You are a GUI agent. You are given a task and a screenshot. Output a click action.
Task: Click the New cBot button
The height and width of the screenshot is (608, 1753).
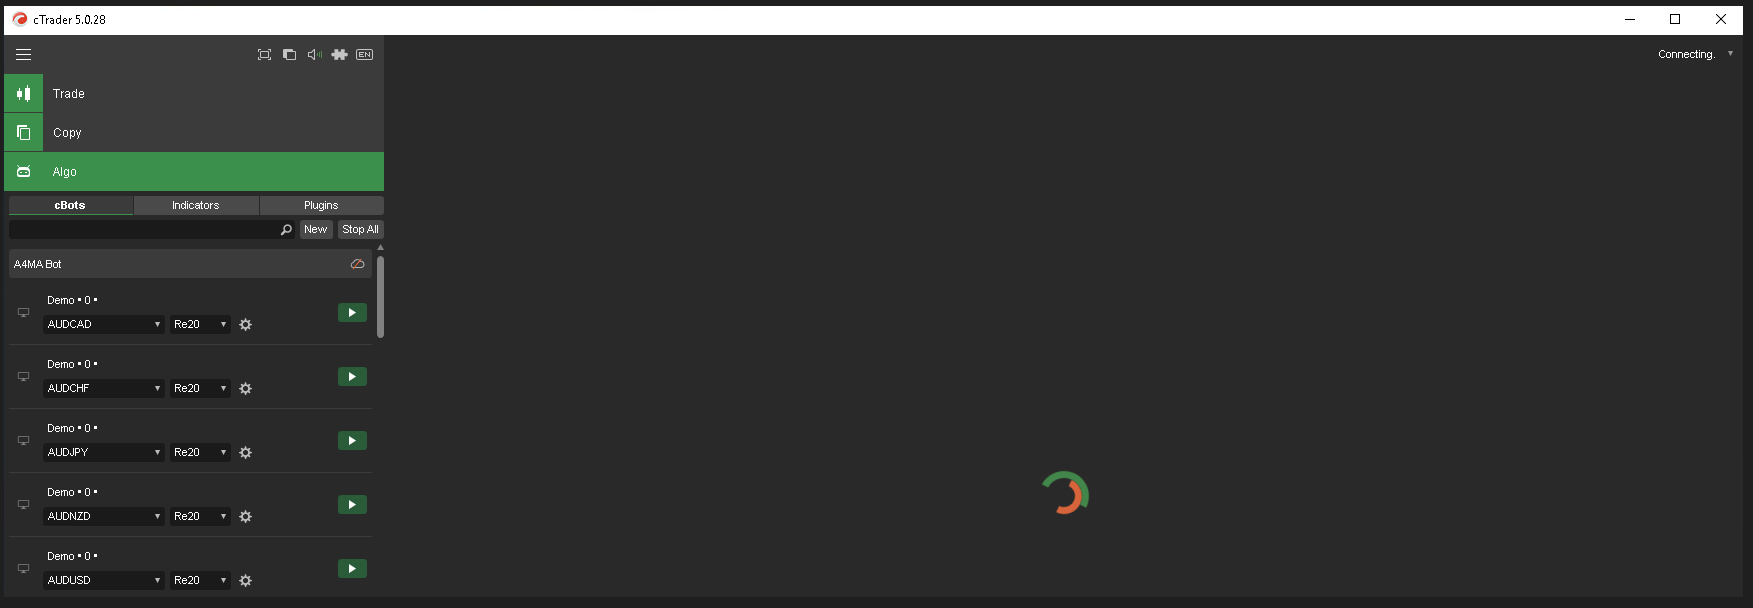(x=316, y=230)
